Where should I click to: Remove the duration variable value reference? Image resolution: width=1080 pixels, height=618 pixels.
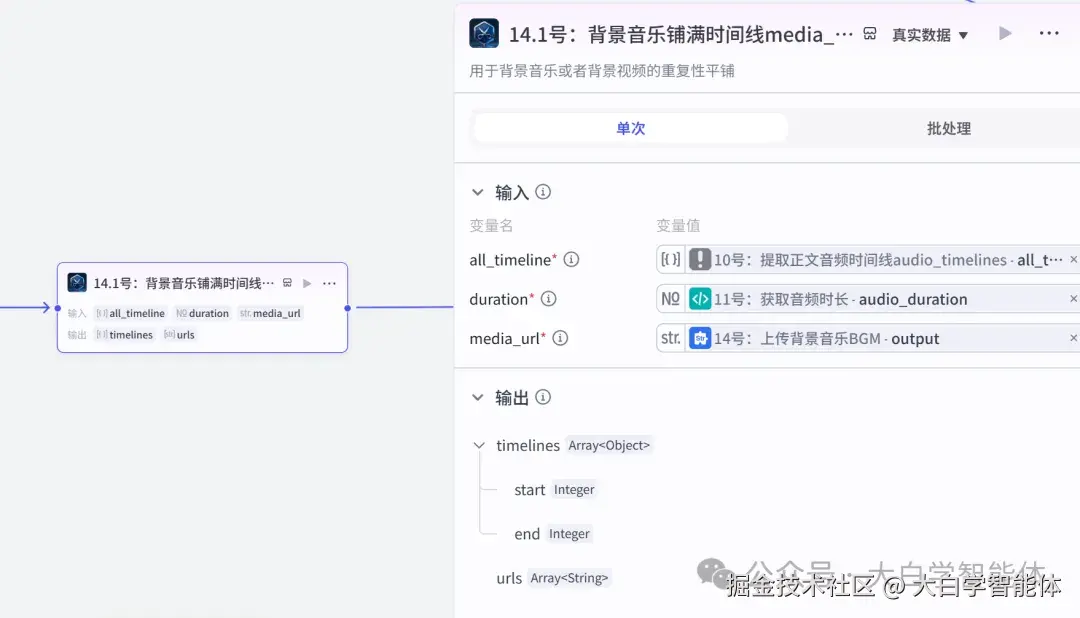(x=1073, y=298)
